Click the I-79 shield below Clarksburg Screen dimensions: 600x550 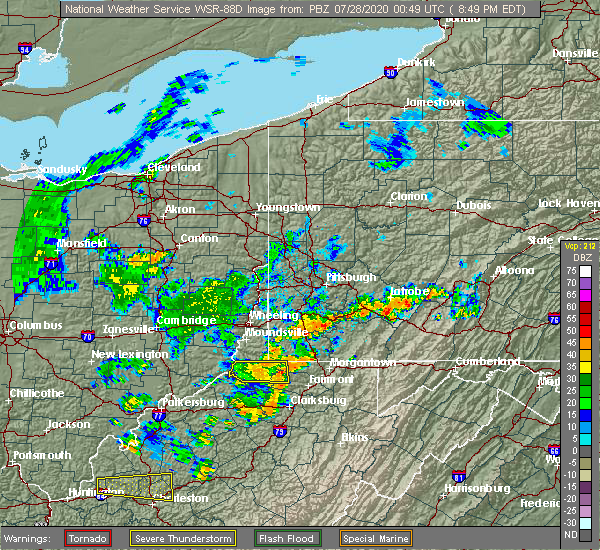(x=280, y=431)
